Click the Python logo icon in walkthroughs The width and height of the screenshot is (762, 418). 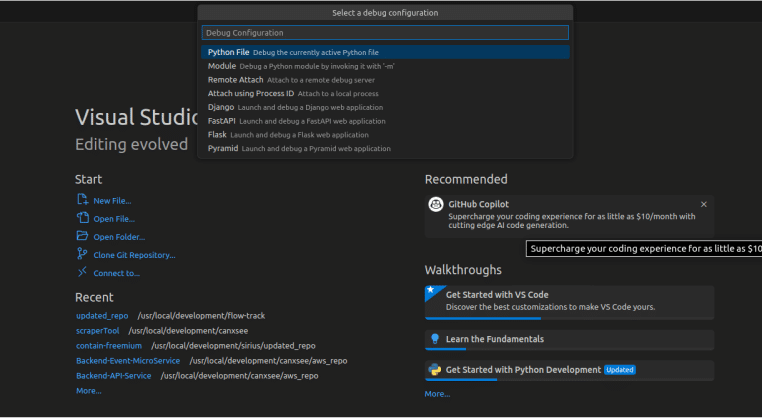pyautogui.click(x=435, y=369)
